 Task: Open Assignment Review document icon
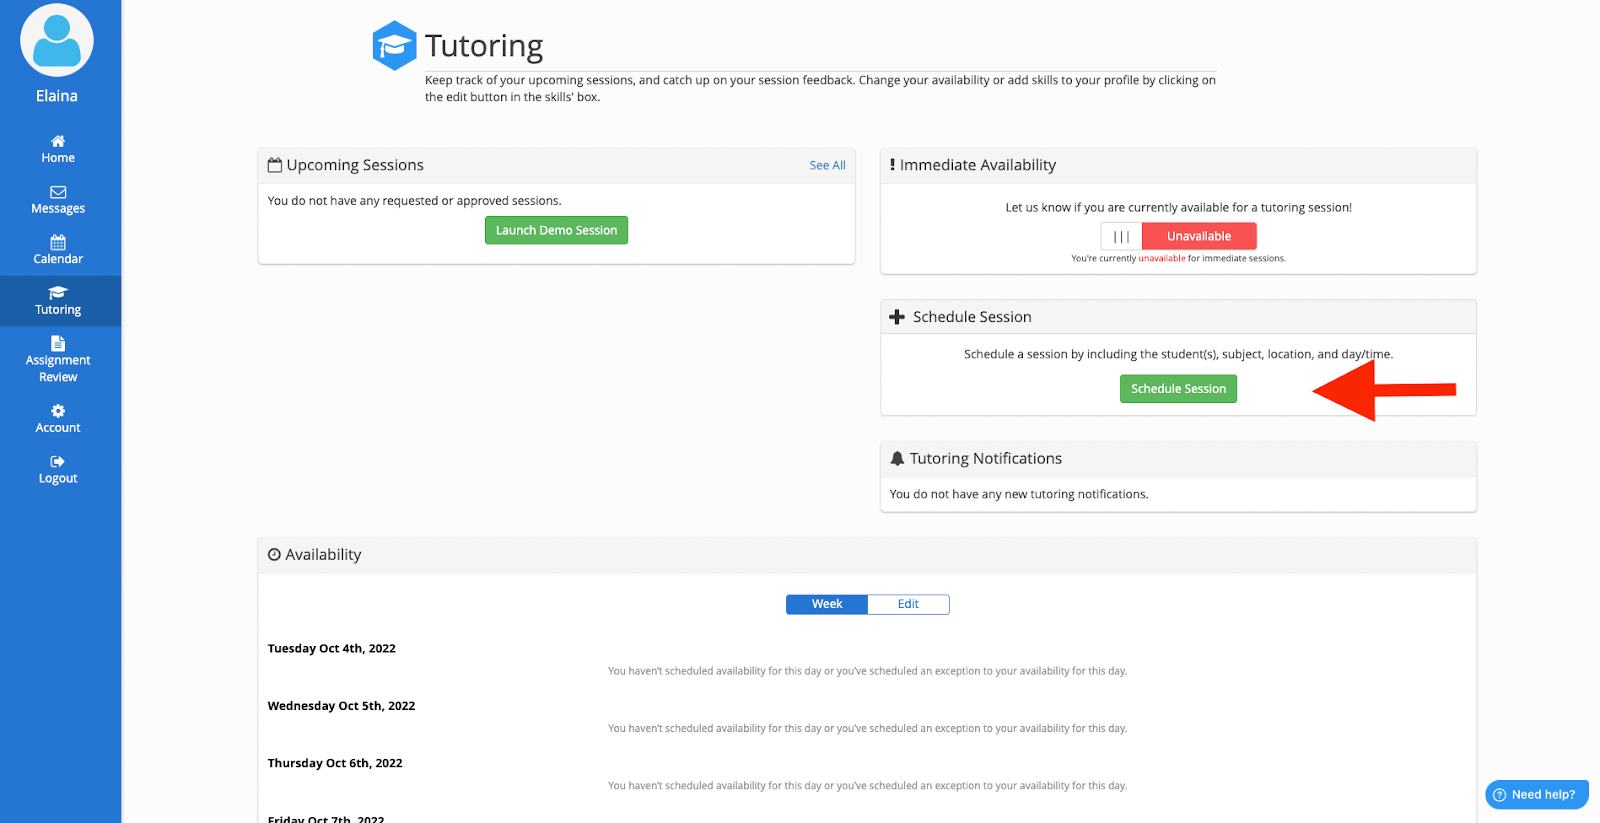click(x=58, y=343)
